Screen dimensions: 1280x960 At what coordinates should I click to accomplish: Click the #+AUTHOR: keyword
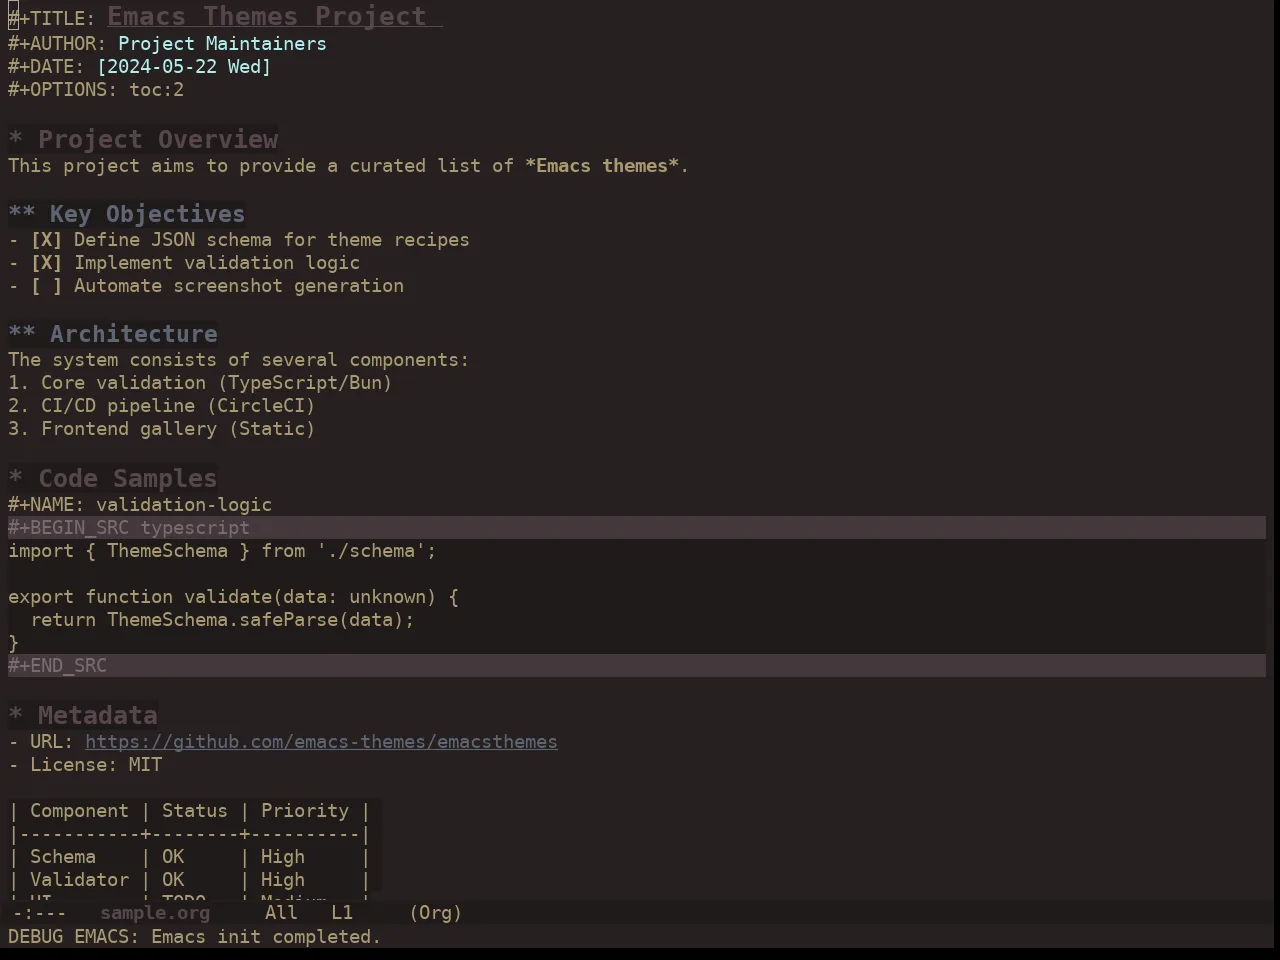pos(57,44)
